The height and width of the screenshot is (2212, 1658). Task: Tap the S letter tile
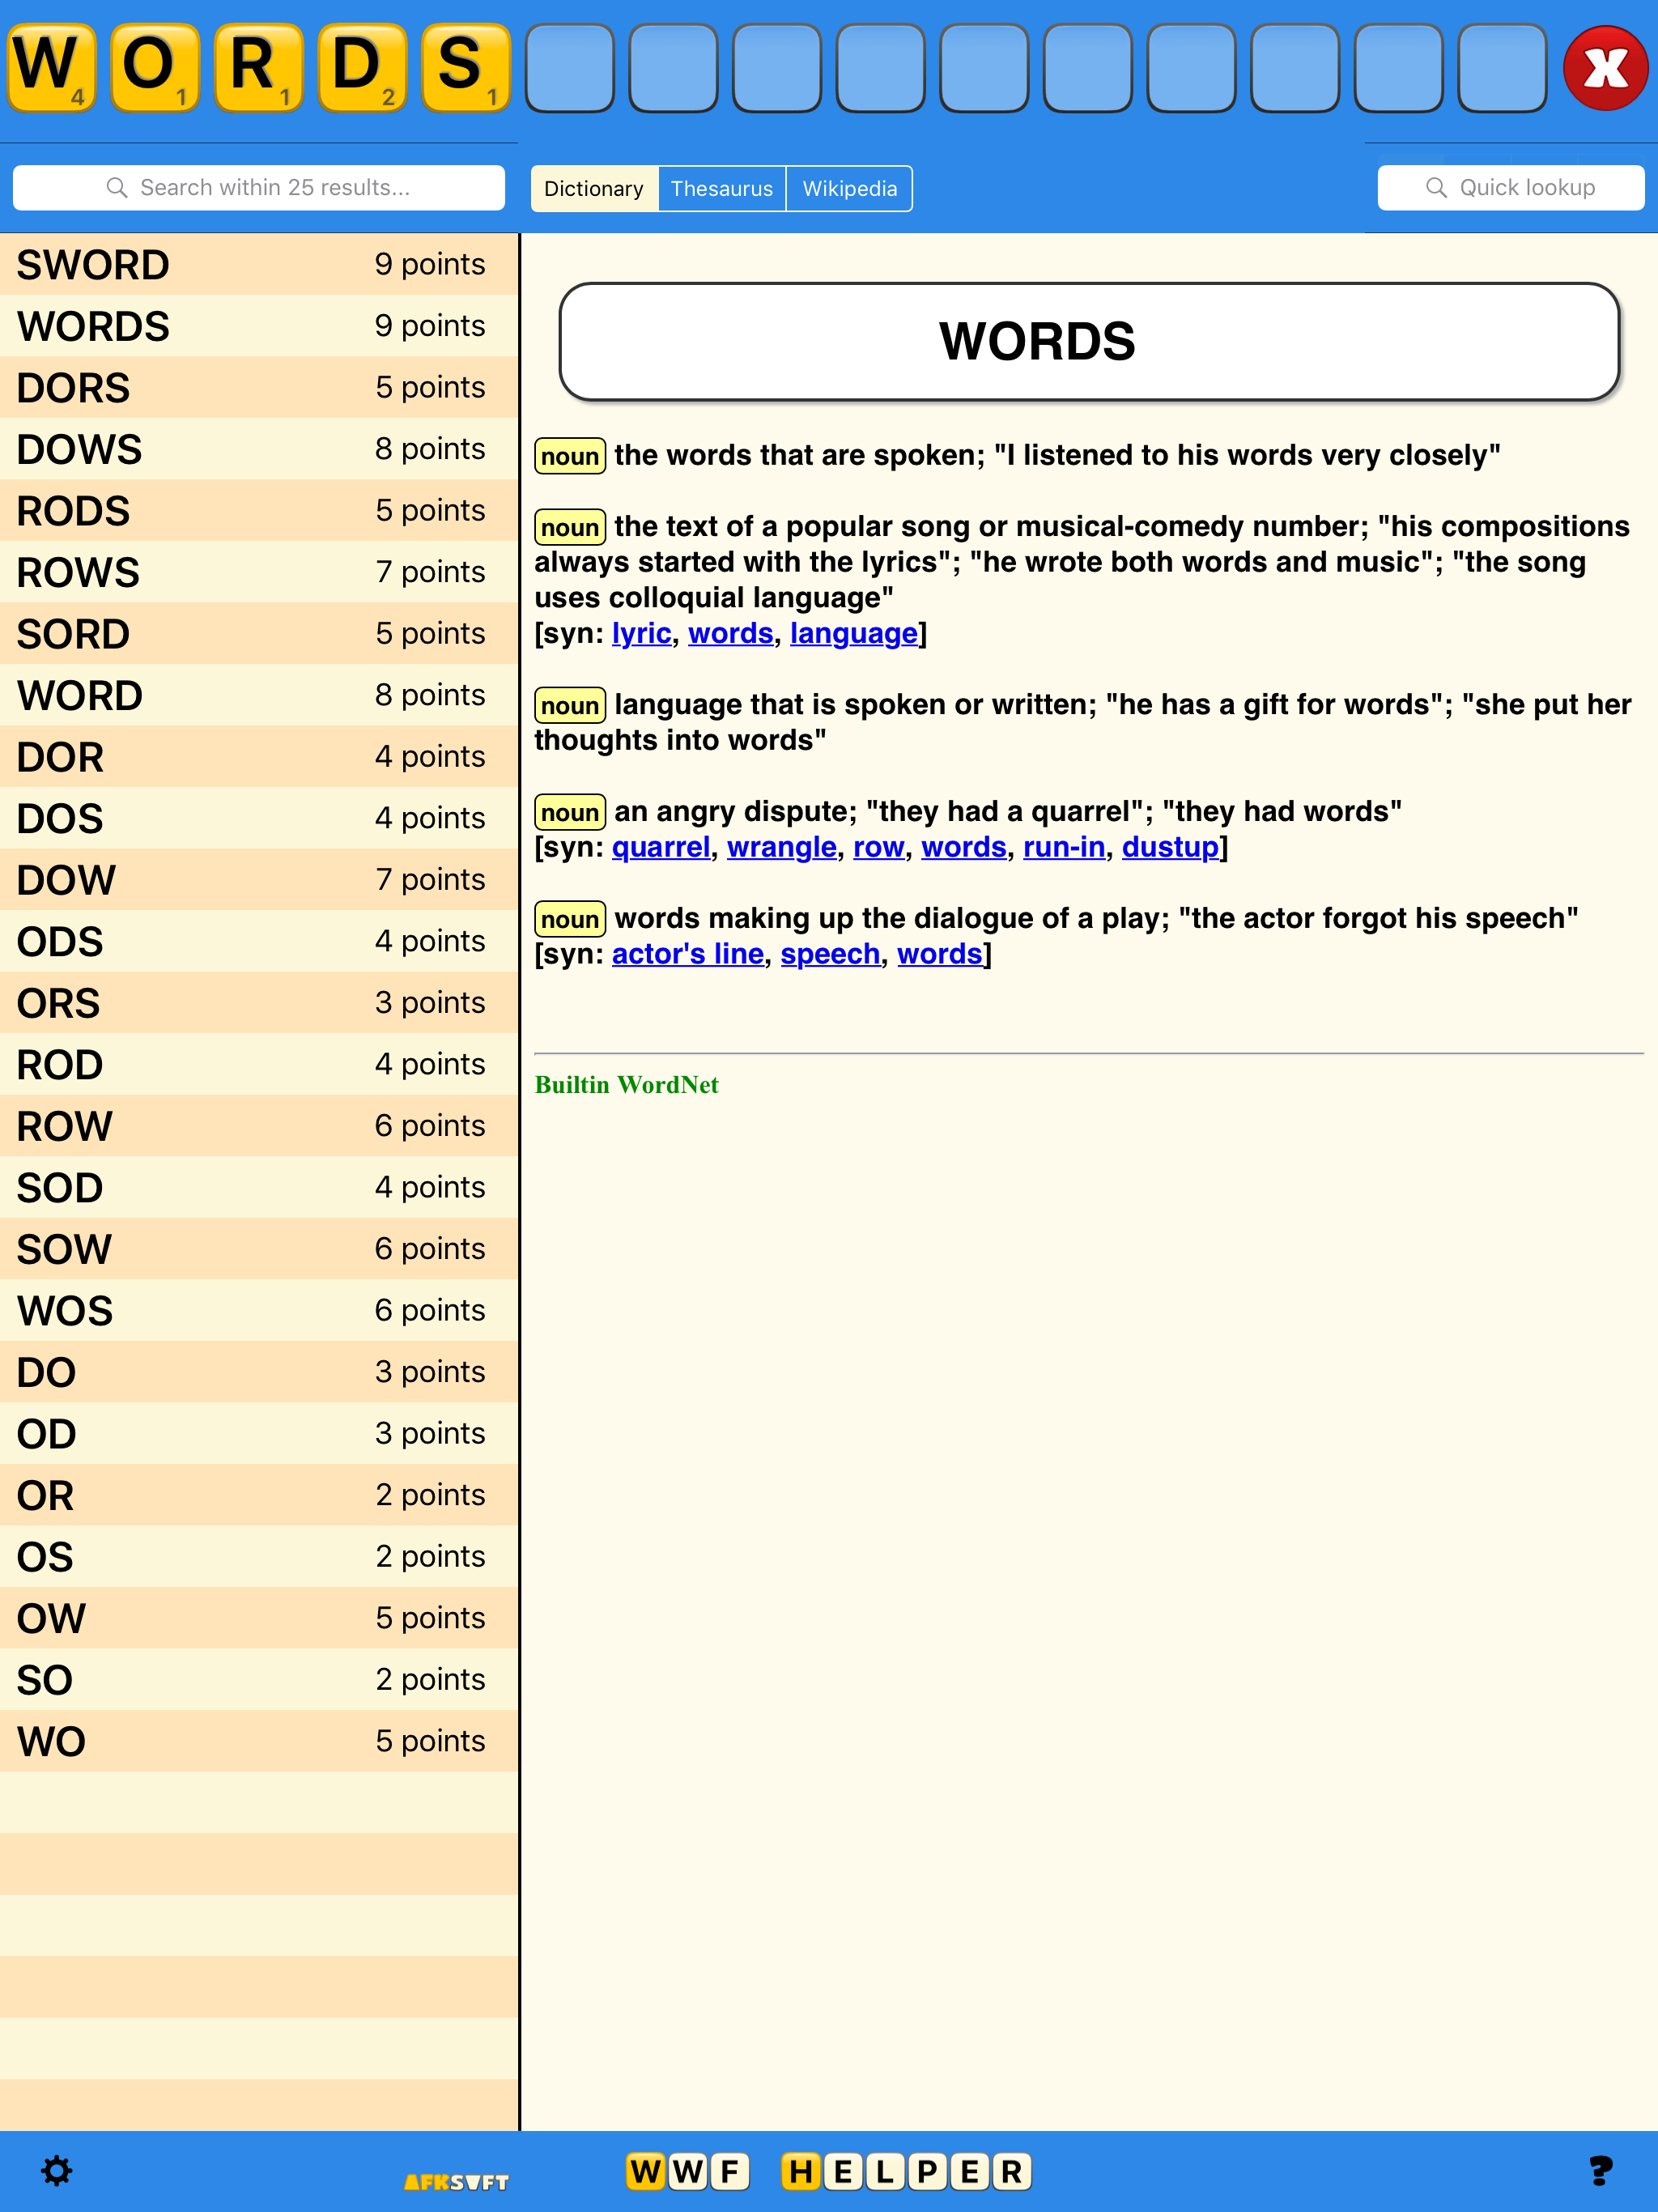click(x=465, y=69)
